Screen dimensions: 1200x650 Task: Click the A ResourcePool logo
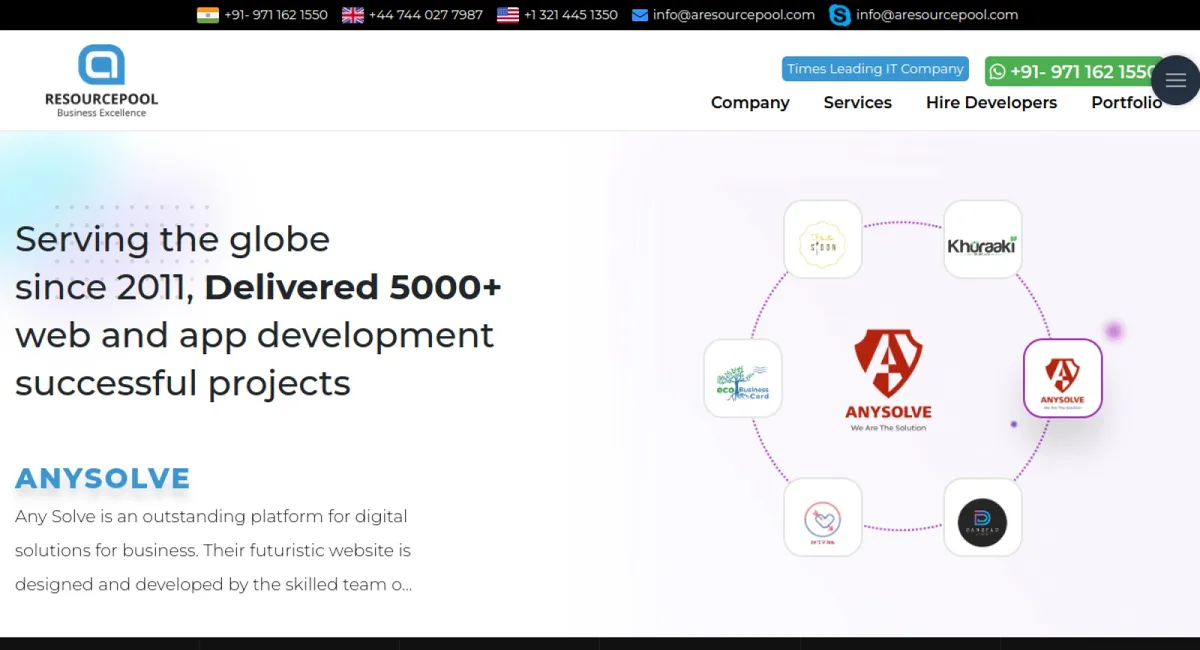tap(101, 81)
